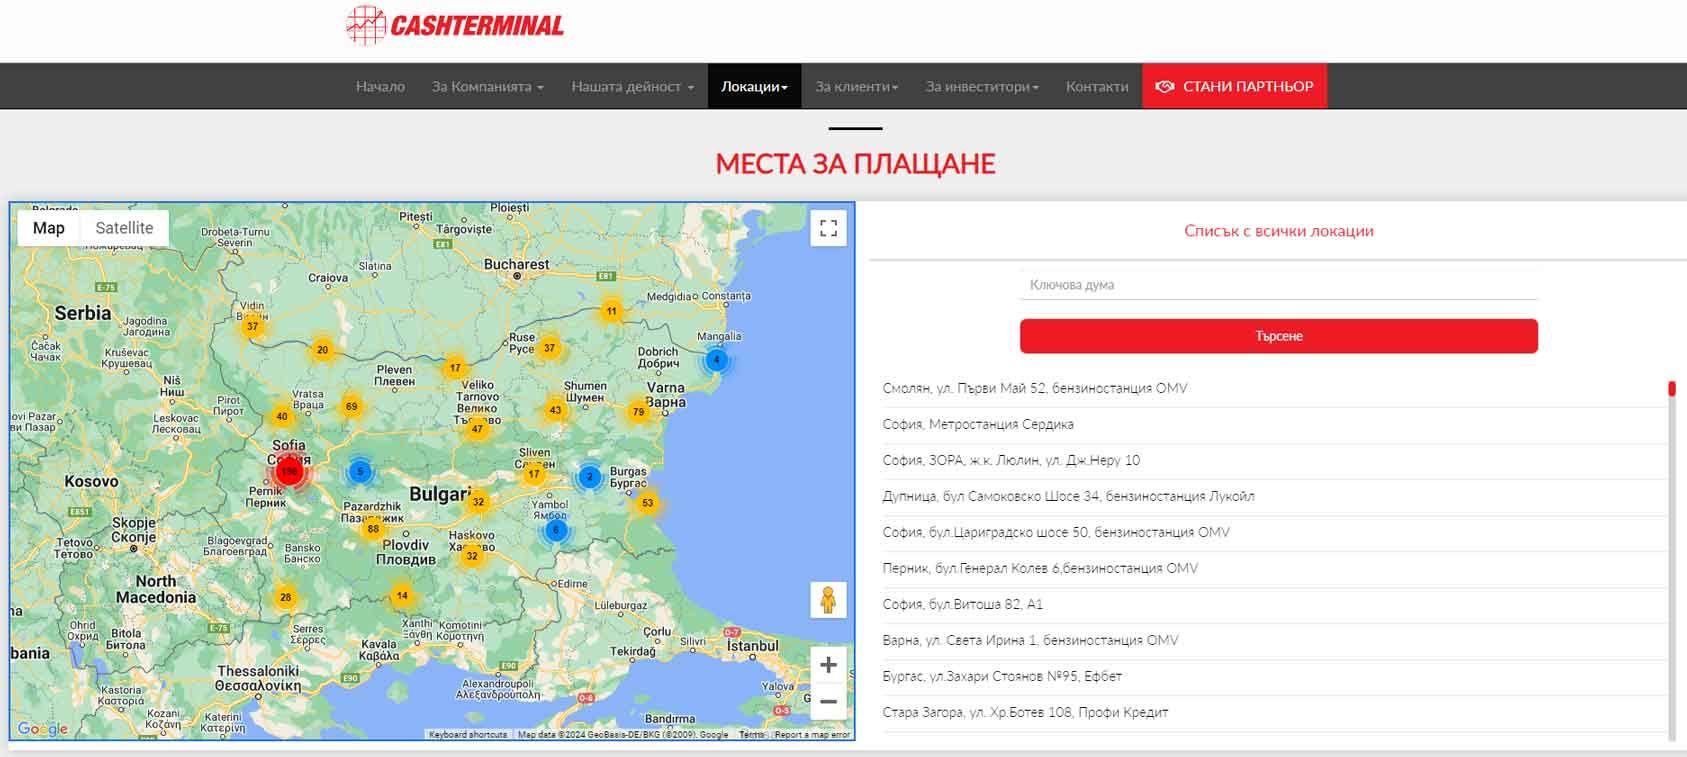Image resolution: width=1687 pixels, height=757 pixels.
Task: Expand the За Компанията dropdown menu
Action: click(488, 86)
